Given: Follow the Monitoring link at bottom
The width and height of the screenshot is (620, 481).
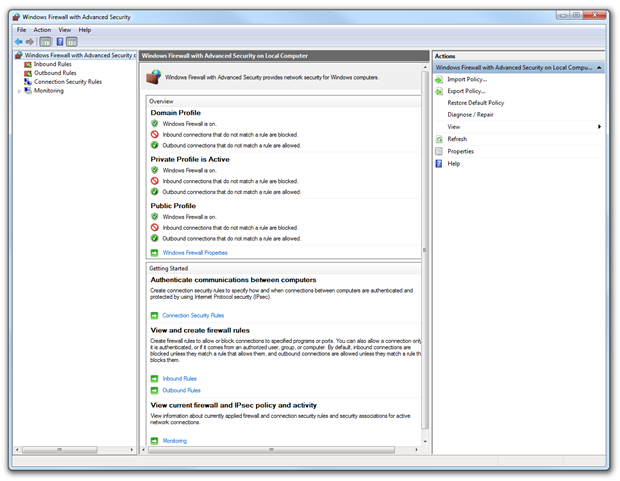Looking at the screenshot, I should click(175, 441).
